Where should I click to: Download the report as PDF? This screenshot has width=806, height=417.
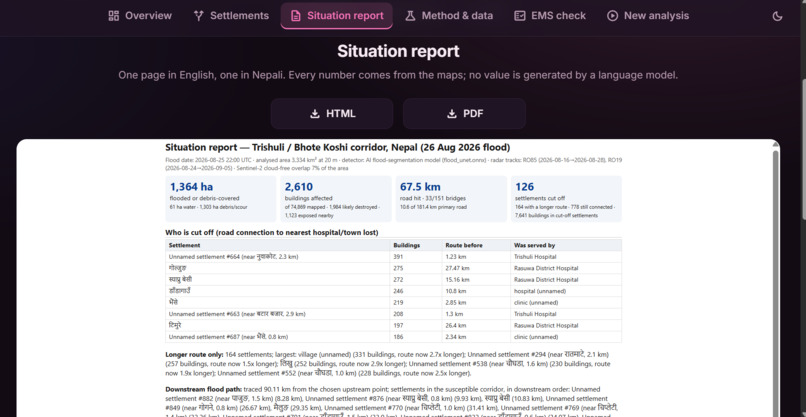point(464,114)
